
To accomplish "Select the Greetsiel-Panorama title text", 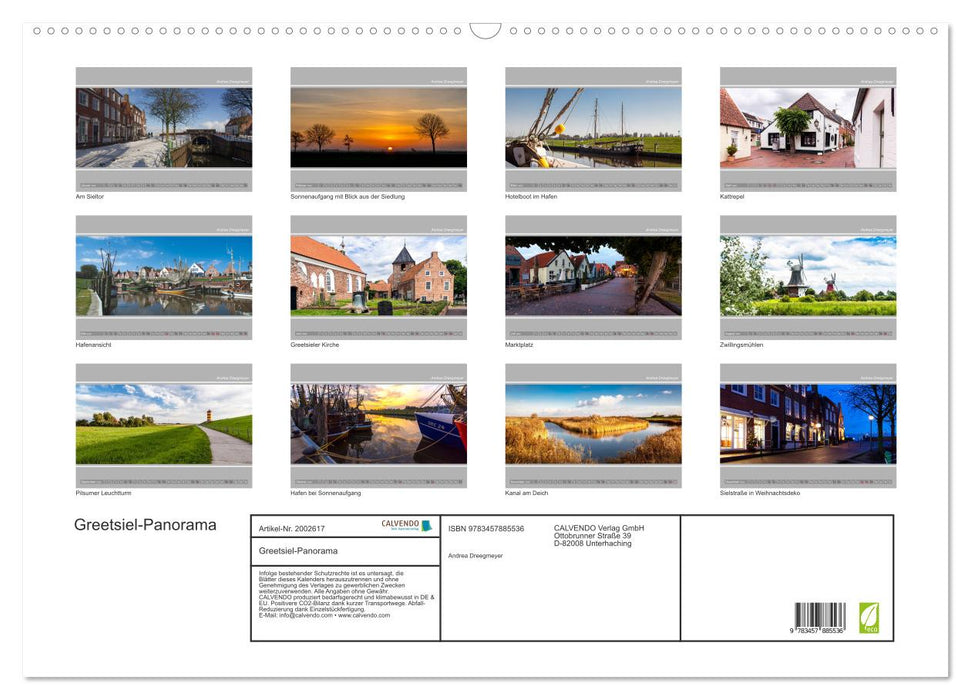I will (x=145, y=524).
